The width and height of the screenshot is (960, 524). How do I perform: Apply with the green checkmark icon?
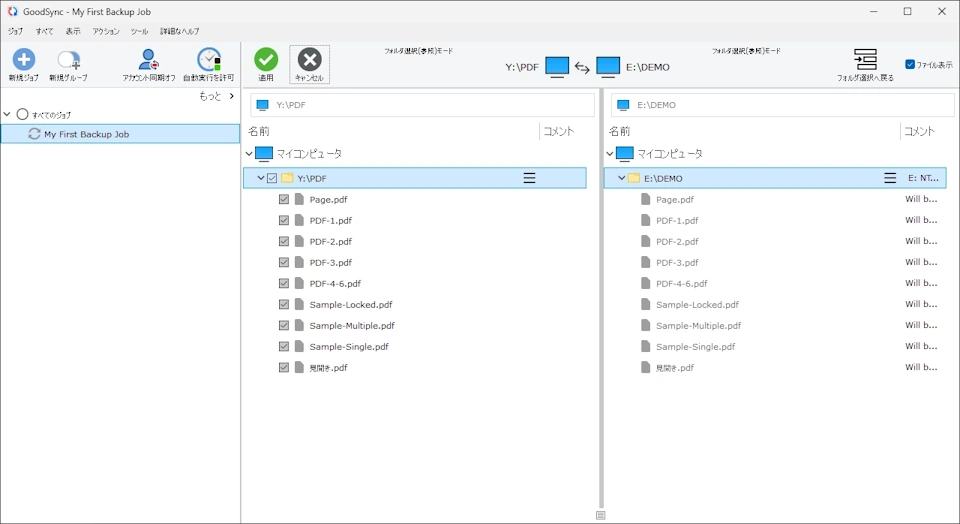pyautogui.click(x=266, y=59)
